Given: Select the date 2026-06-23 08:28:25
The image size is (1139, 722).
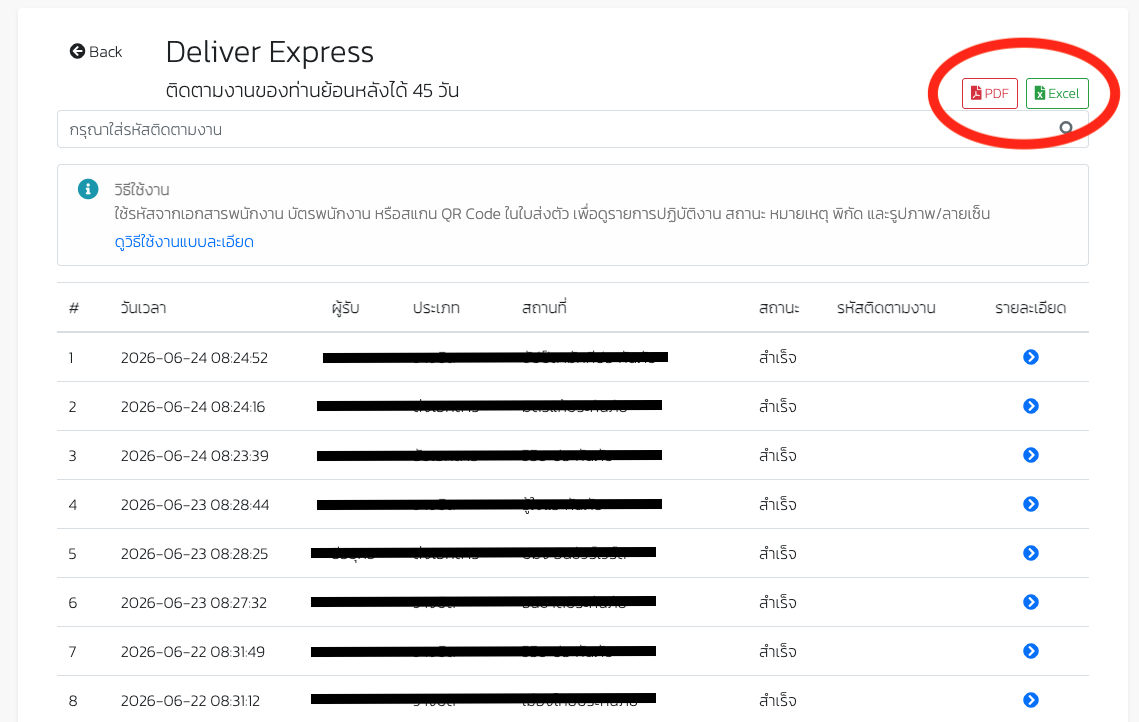Looking at the screenshot, I should click(x=194, y=553).
